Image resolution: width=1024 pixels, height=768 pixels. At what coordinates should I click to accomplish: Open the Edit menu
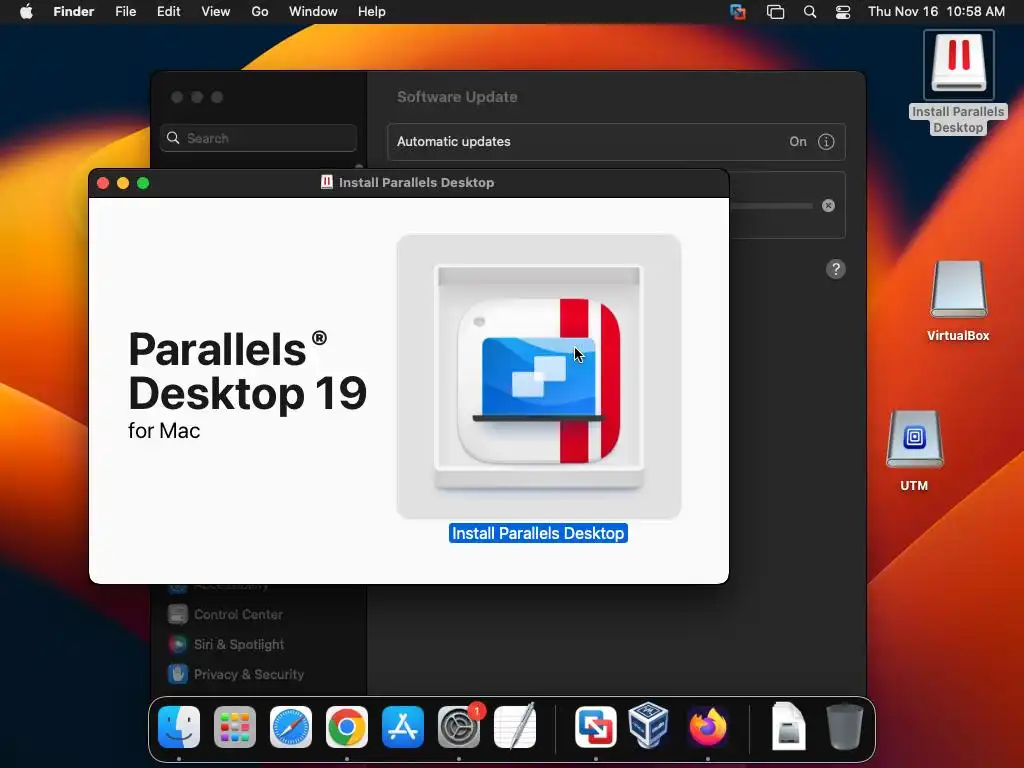(x=168, y=12)
